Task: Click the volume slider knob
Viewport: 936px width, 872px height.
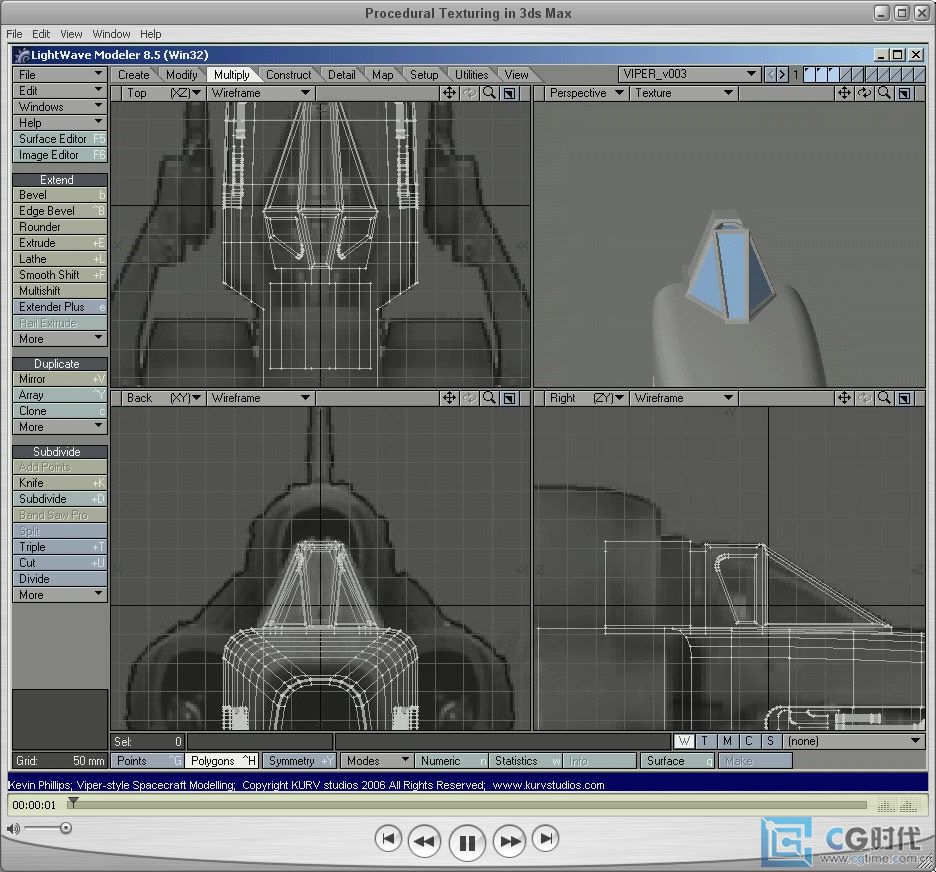Action: (x=66, y=828)
